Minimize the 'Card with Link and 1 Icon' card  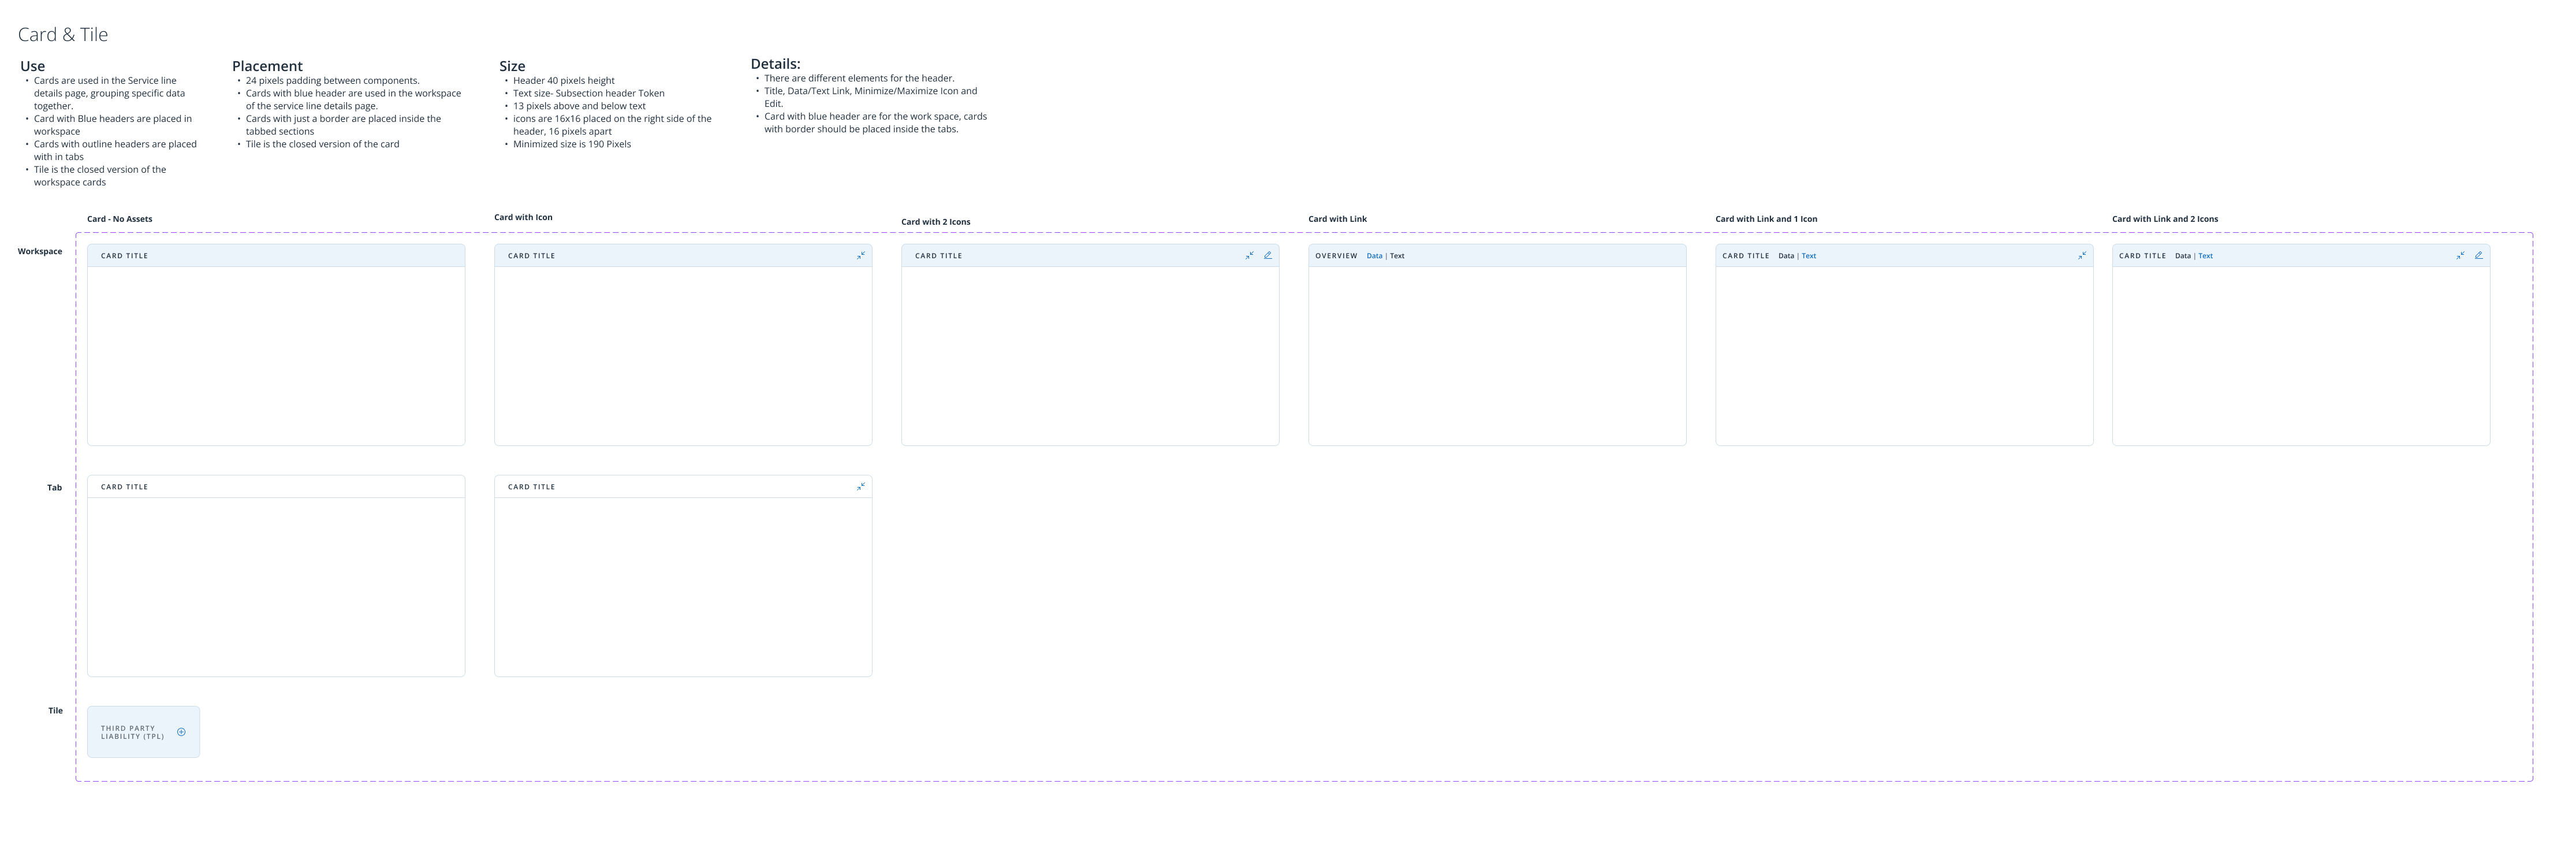tap(2081, 256)
